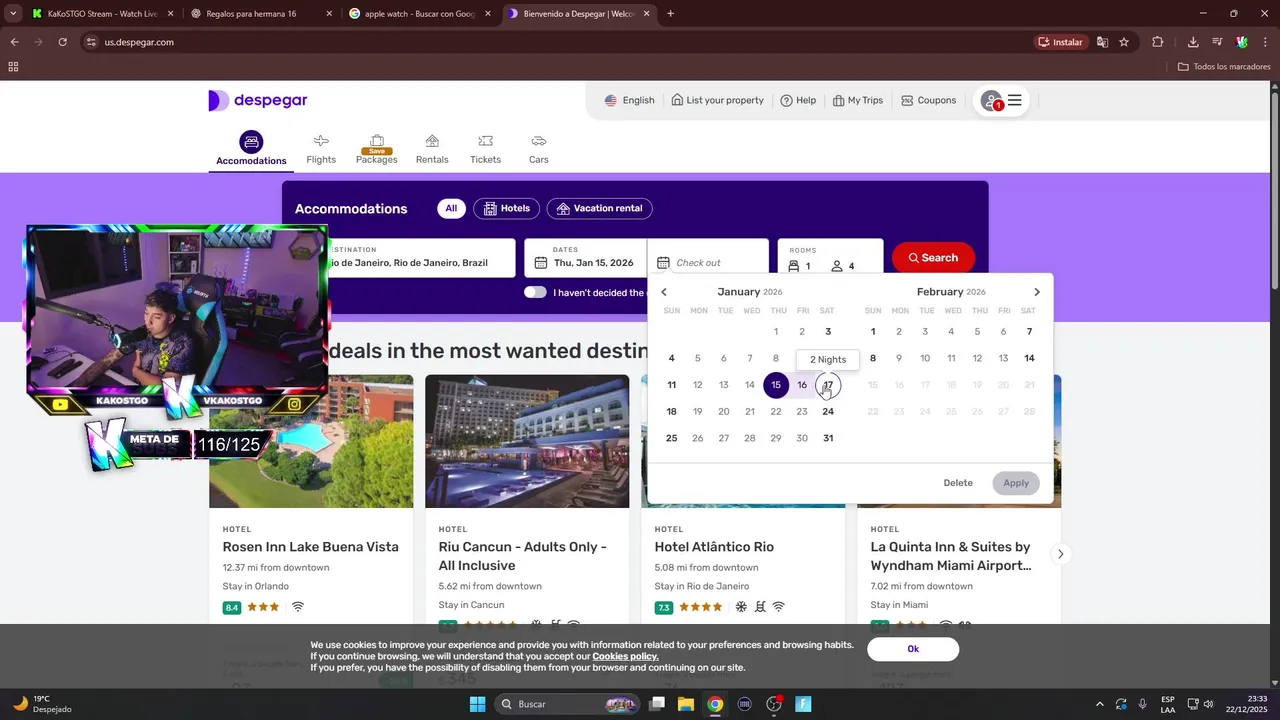Open the check-in date Thu, Jan 15, 2026 field
This screenshot has width=1280, height=720.
pyautogui.click(x=585, y=258)
